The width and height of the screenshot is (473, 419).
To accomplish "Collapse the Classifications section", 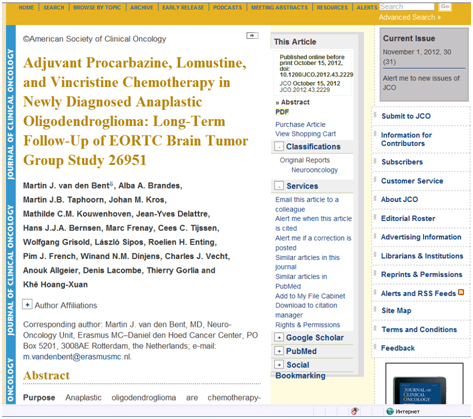I will 279,146.
